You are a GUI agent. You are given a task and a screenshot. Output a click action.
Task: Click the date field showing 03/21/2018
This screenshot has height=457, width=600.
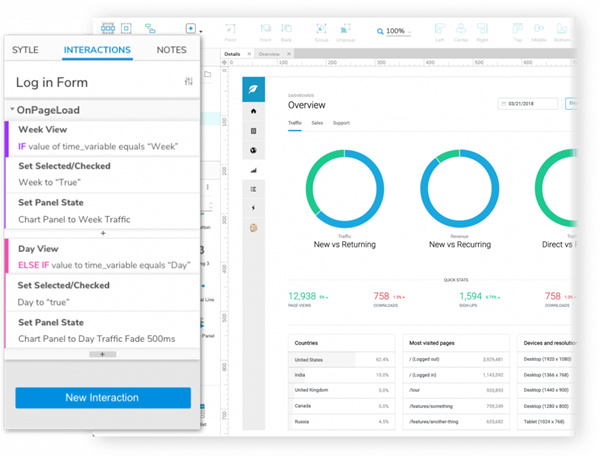(x=528, y=103)
